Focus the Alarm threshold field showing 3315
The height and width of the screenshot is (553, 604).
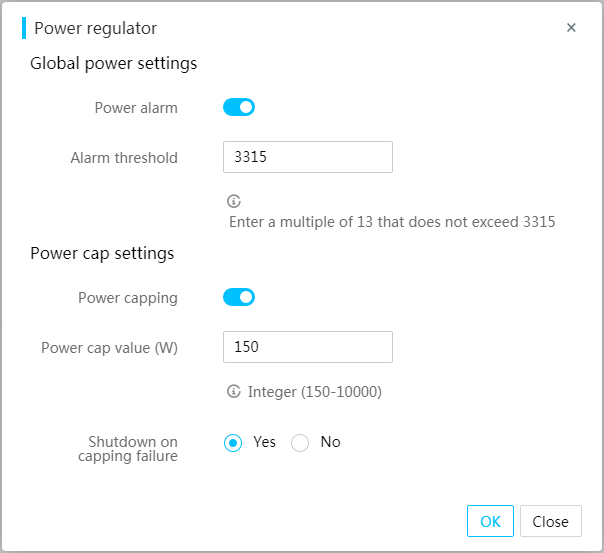point(308,157)
